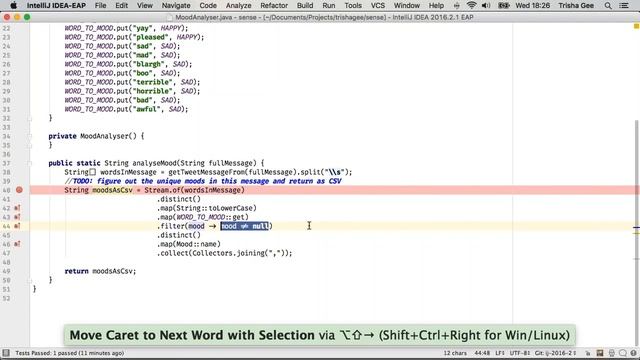The image size is (640, 360).
Task: Open the Notification Center list icon
Action: coord(624,5)
